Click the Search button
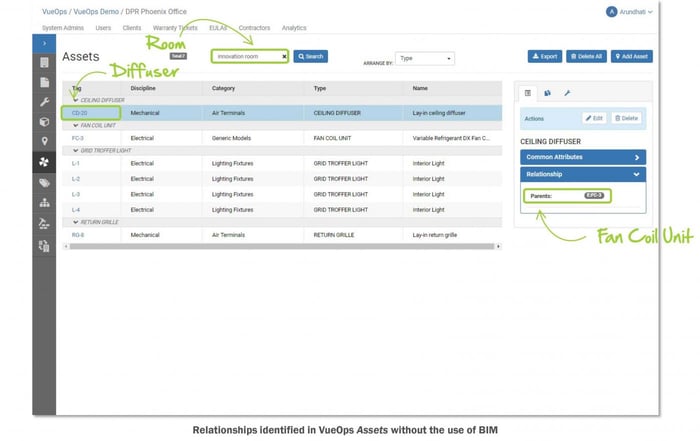700x441 pixels. point(311,56)
